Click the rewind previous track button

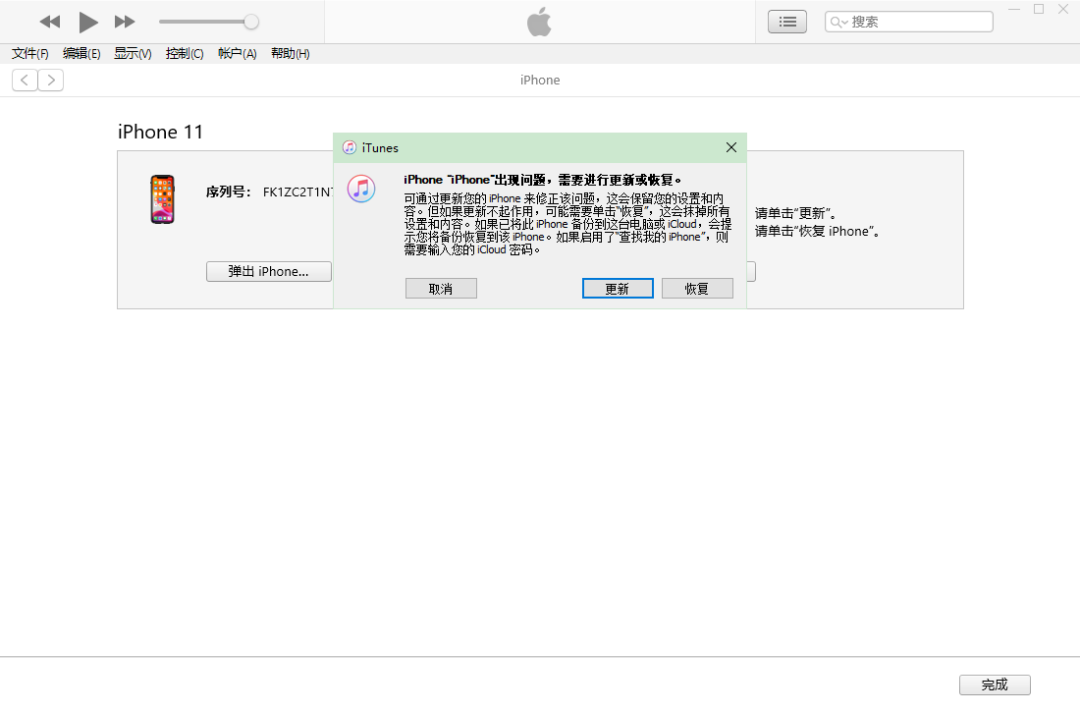50,22
